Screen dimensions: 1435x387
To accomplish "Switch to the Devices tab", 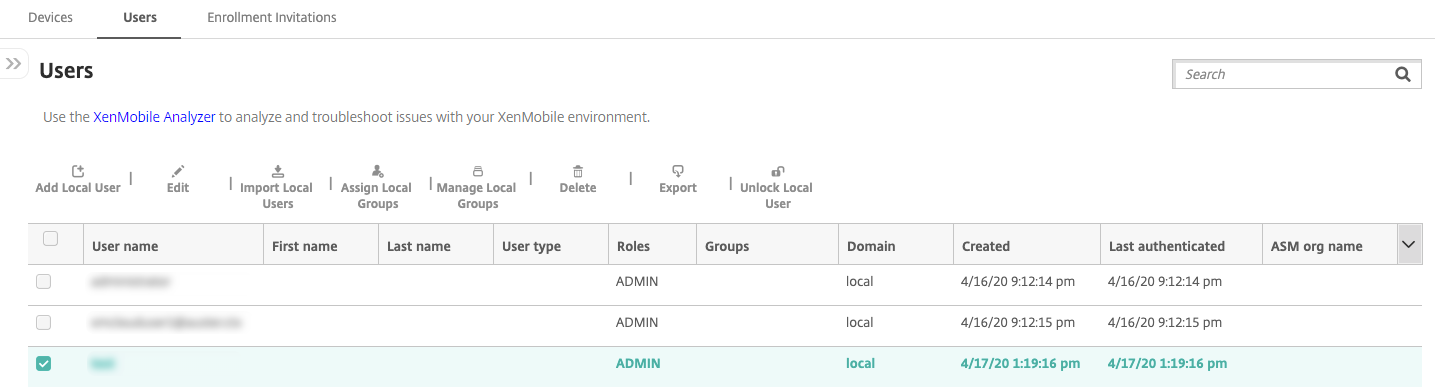I will tap(50, 17).
